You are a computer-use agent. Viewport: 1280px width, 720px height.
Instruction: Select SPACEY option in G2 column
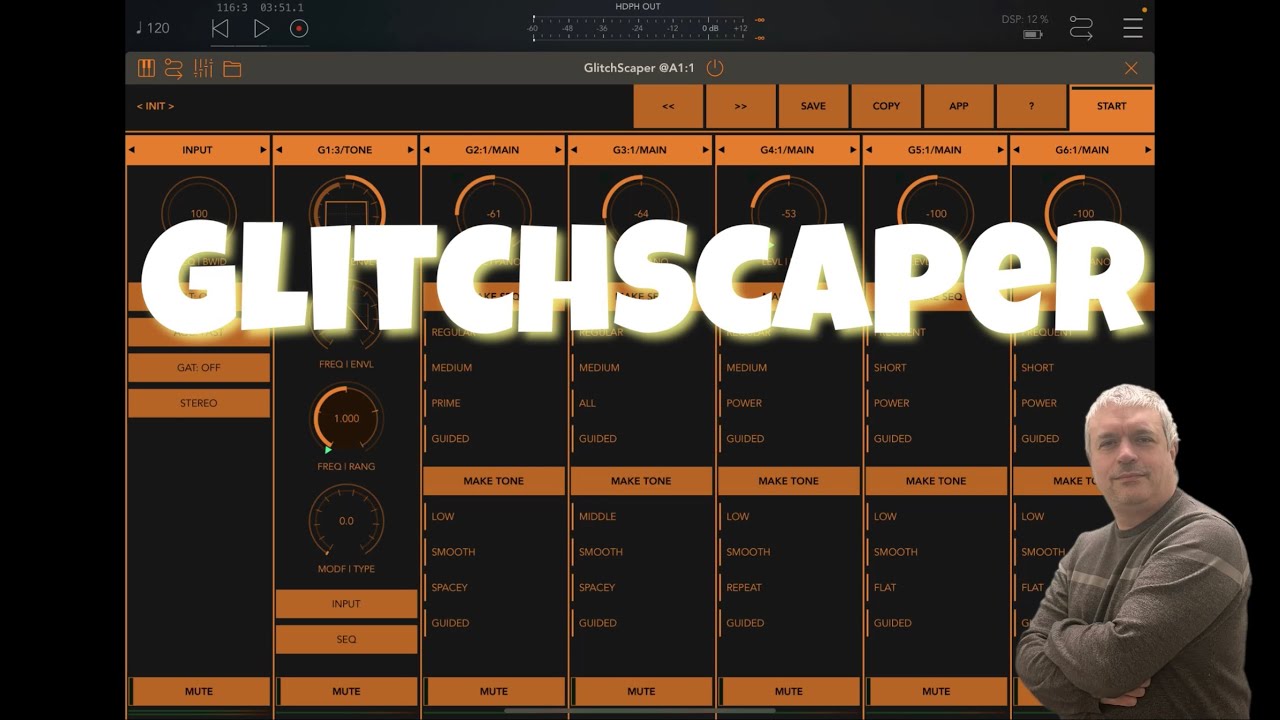tap(450, 588)
